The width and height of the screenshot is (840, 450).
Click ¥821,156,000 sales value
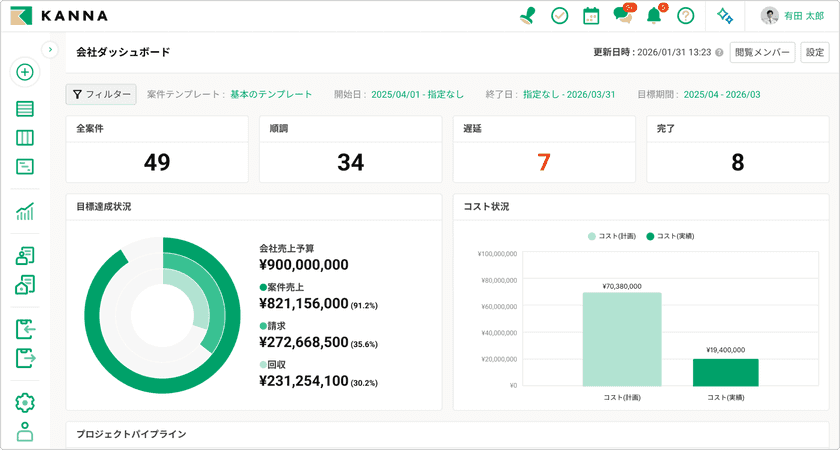click(304, 304)
